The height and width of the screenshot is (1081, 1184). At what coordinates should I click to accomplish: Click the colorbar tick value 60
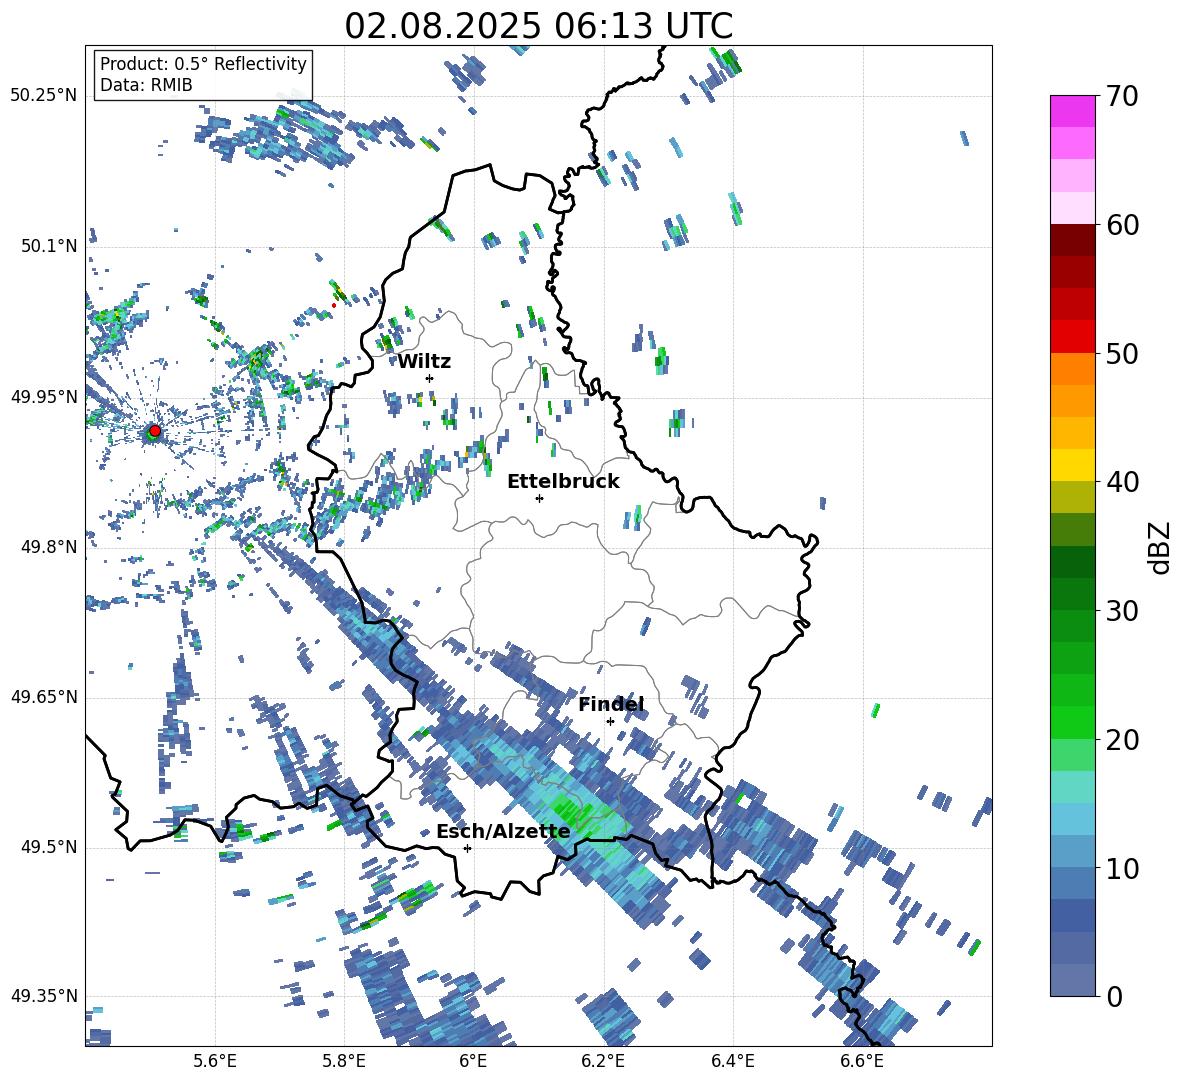tap(1122, 225)
